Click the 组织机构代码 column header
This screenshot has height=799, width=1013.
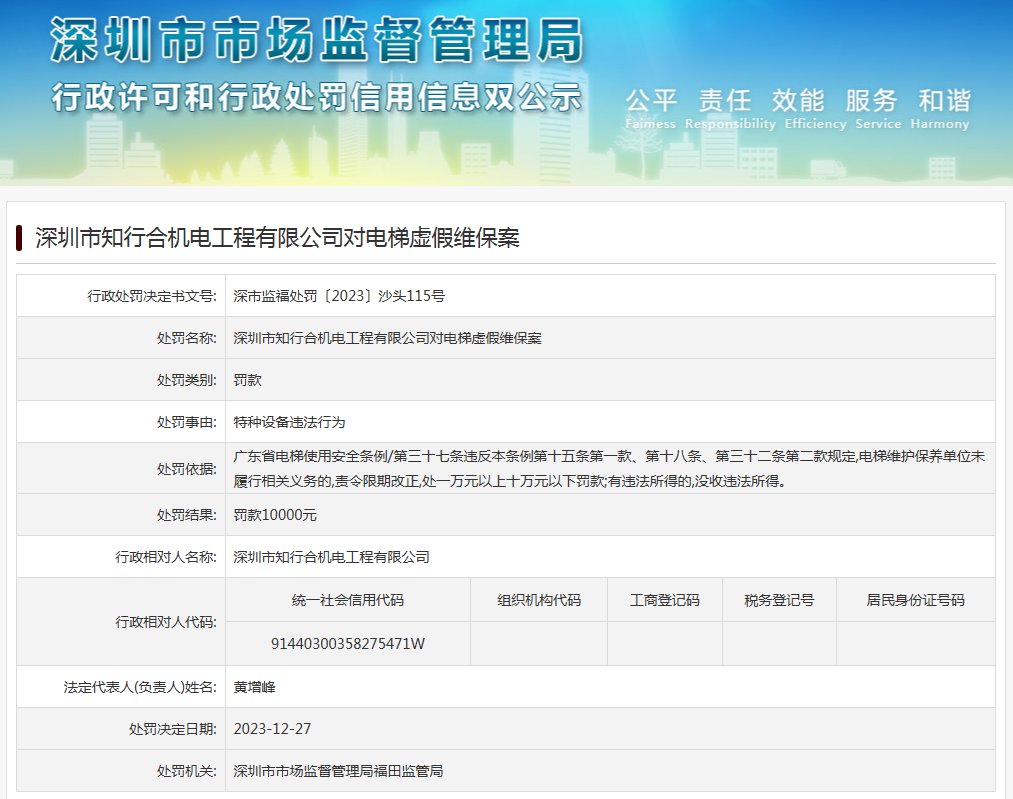pos(538,600)
